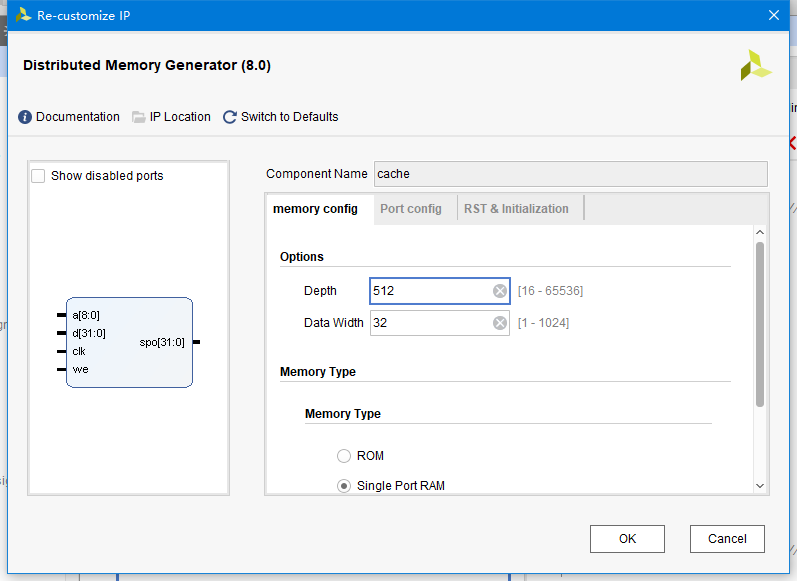Screen dimensions: 797x581
Task: Confirm the settings with the OK button
Action: click(x=627, y=539)
